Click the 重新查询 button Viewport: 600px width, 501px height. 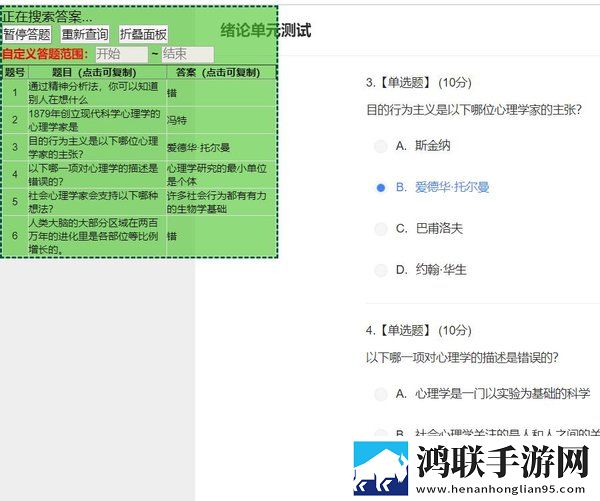point(85,34)
